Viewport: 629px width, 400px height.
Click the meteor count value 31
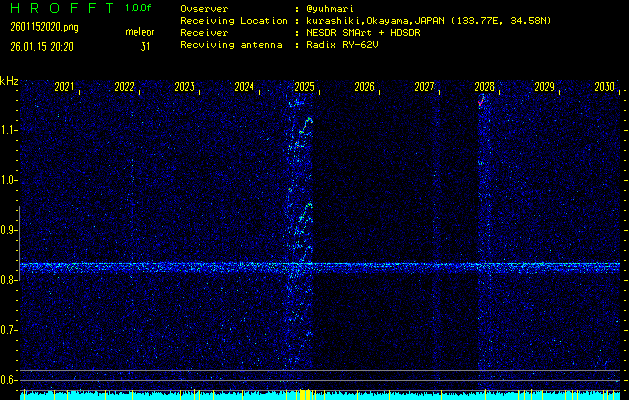(x=146, y=46)
